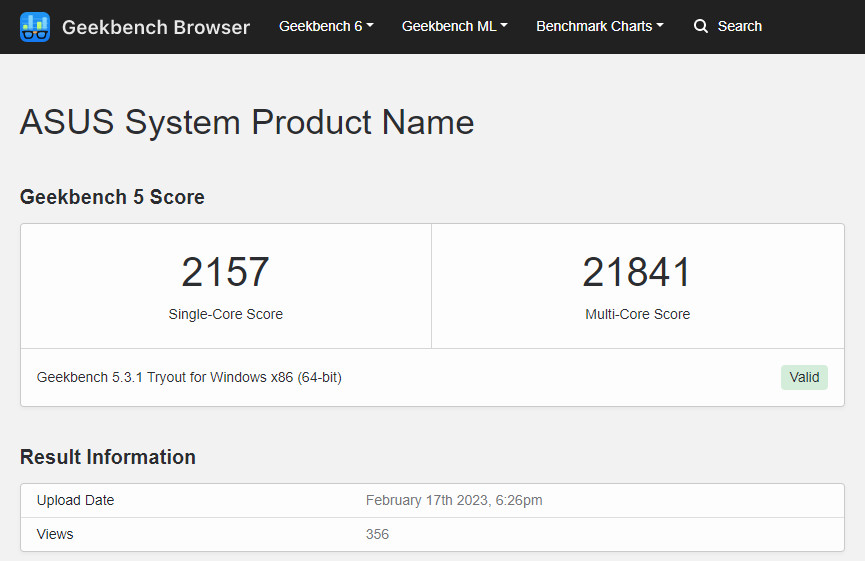Screen dimensions: 865x561
Task: Click the Valid status badge
Action: (804, 377)
